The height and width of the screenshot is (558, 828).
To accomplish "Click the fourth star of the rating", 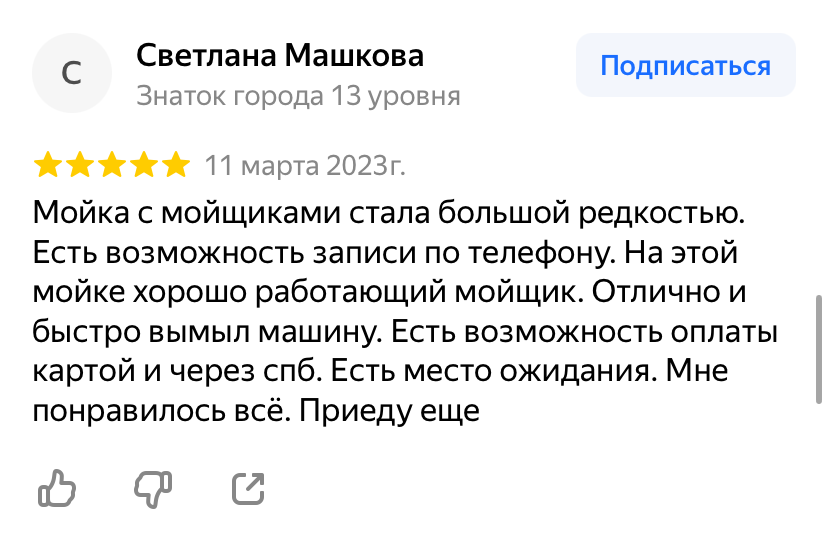I will (x=144, y=164).
